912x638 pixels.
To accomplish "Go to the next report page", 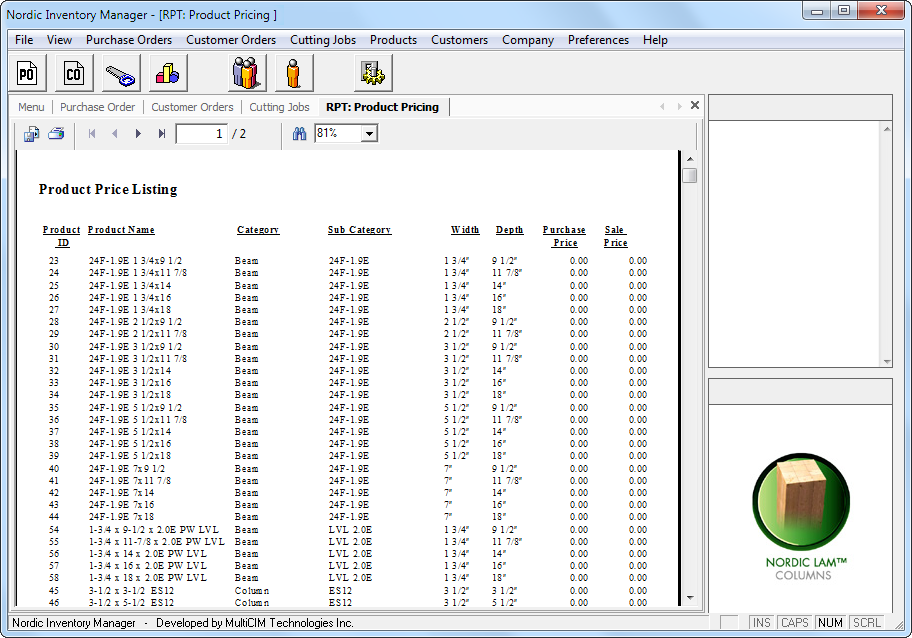I will [139, 134].
